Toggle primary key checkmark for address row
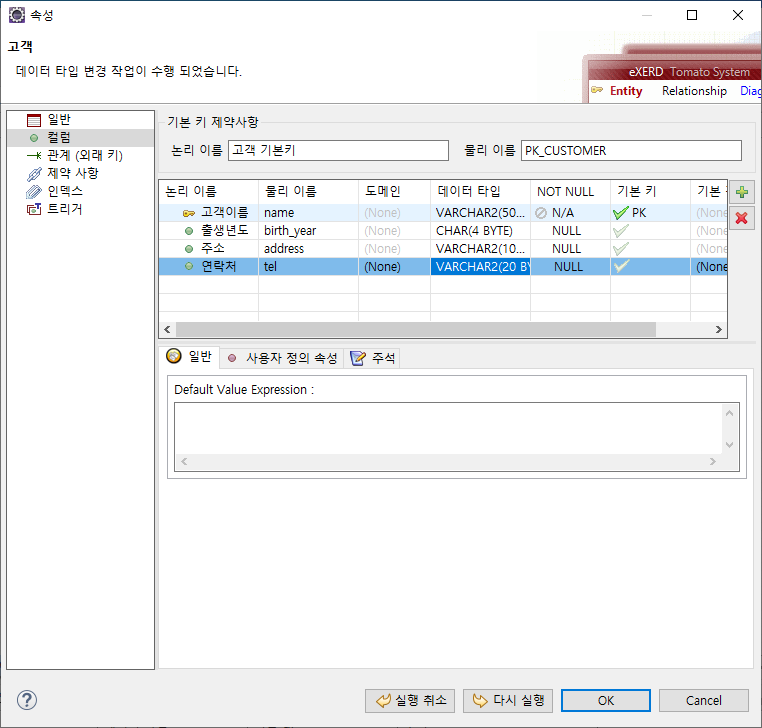The height and width of the screenshot is (728, 762). tap(621, 249)
